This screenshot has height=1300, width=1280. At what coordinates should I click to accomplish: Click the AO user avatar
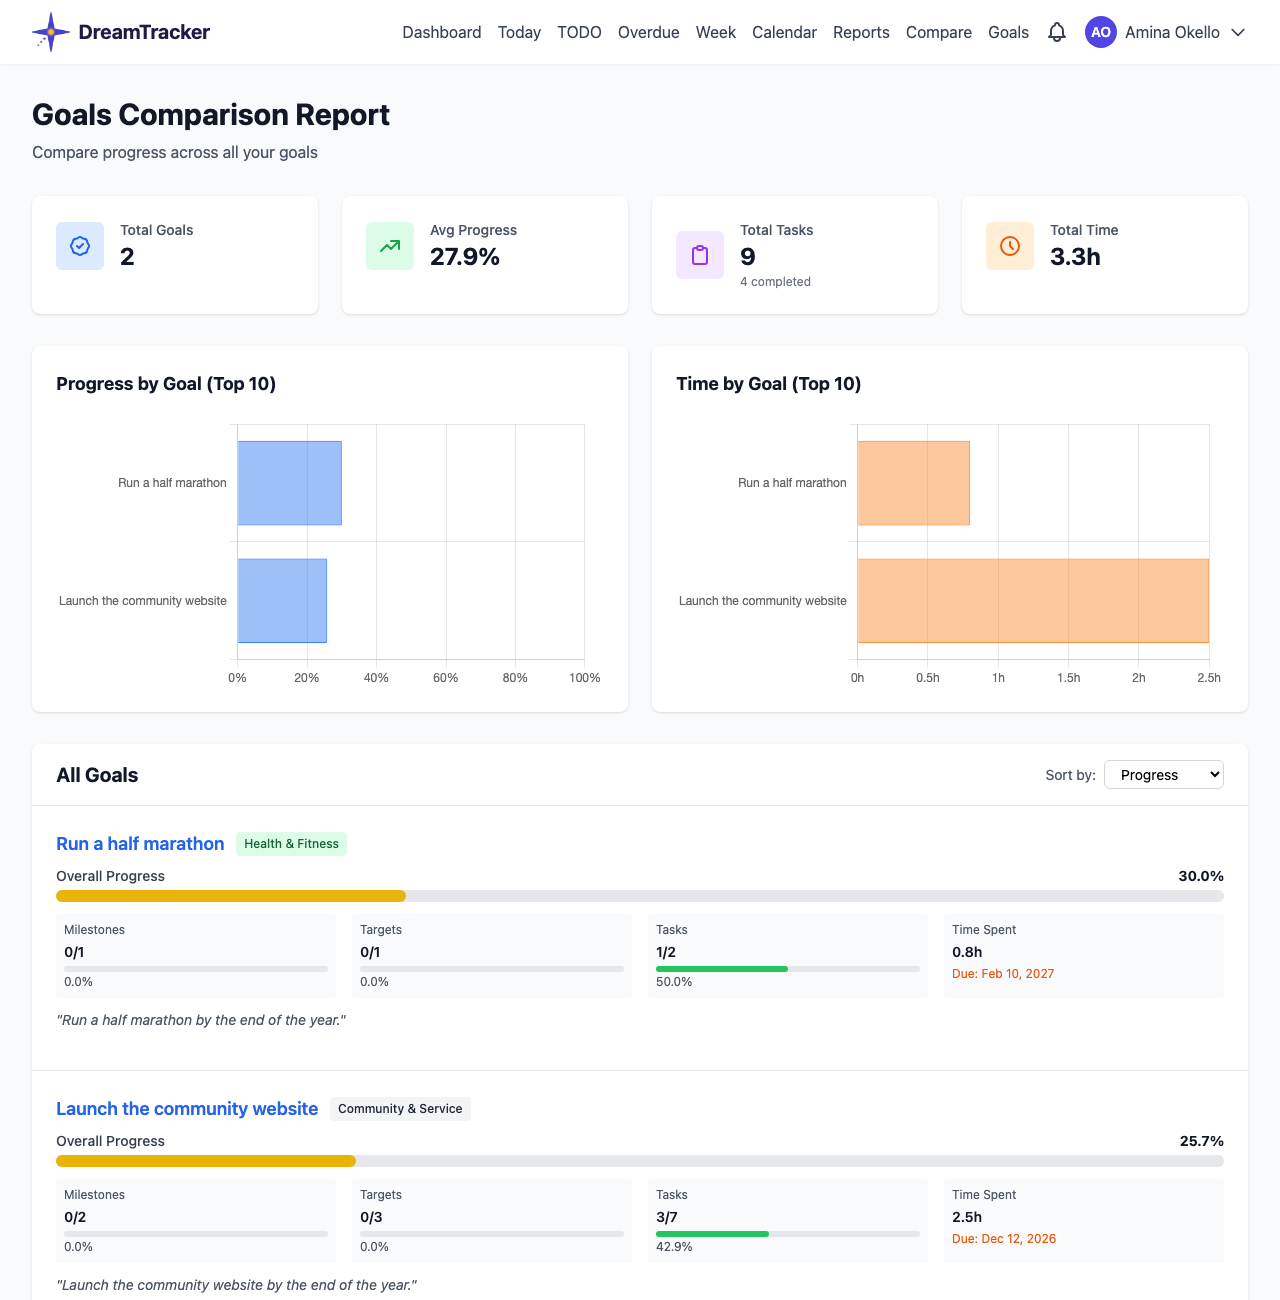[1101, 32]
